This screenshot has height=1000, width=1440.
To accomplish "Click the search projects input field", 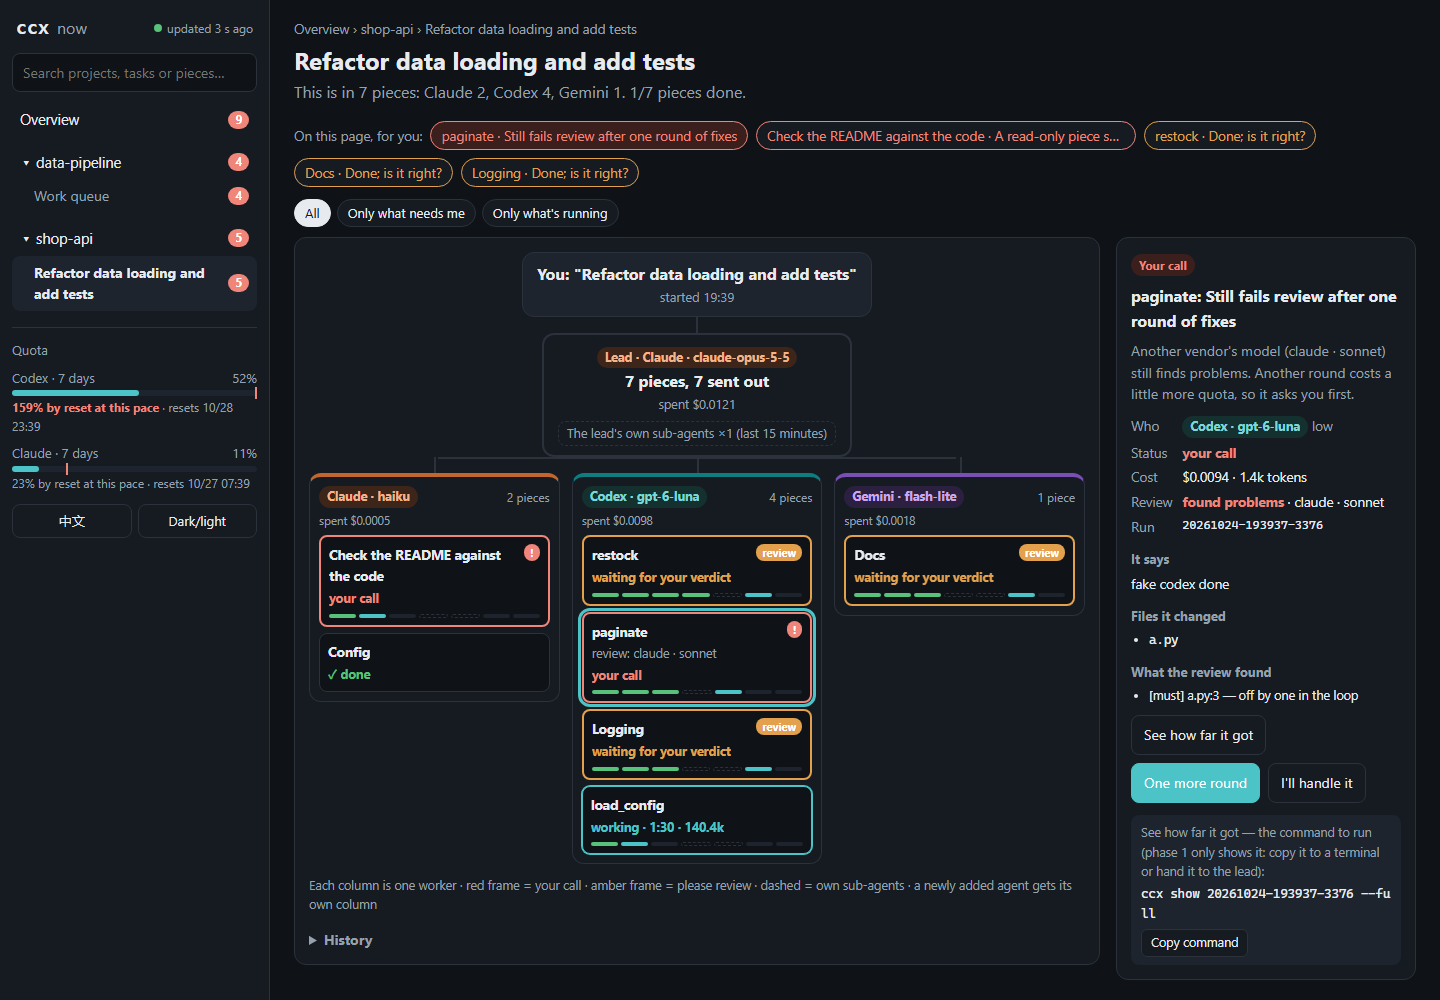I will point(134,73).
